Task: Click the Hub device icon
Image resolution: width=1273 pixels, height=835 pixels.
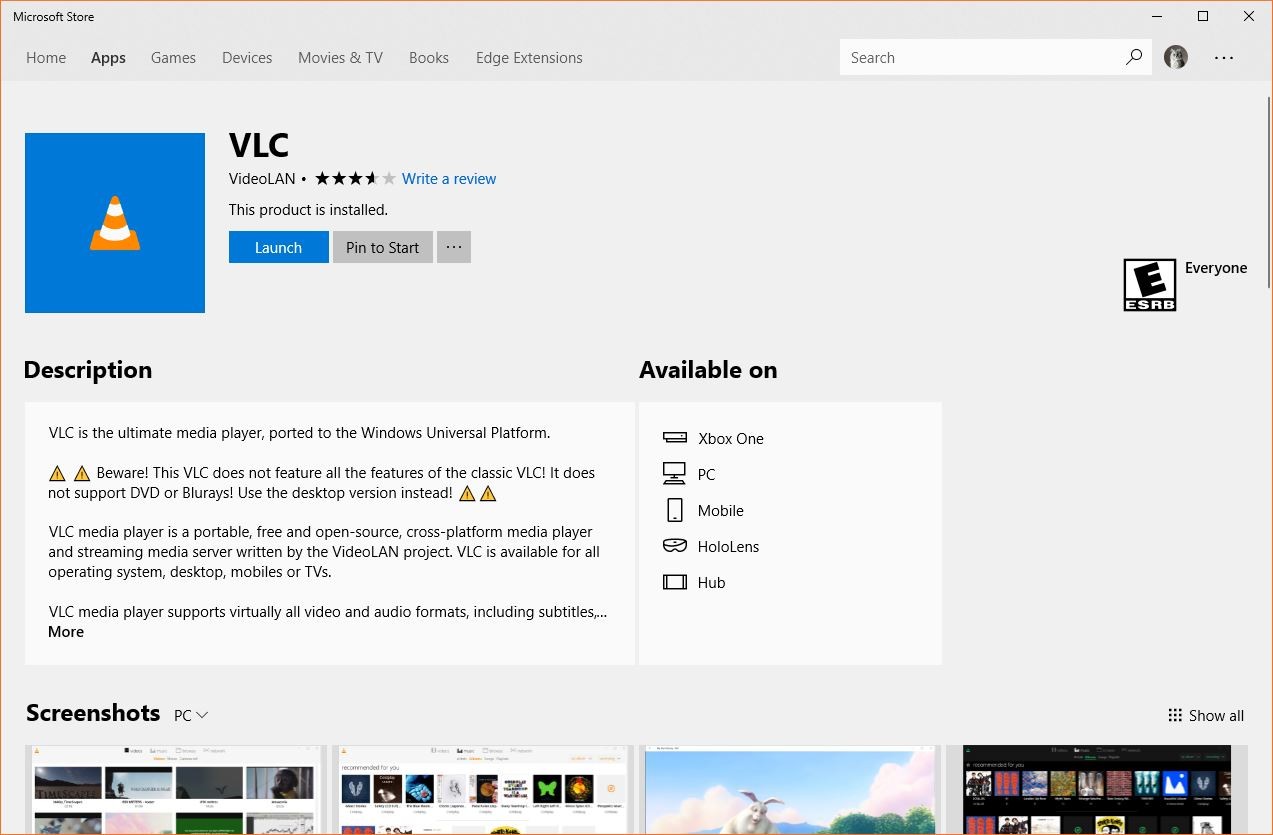Action: (x=675, y=582)
